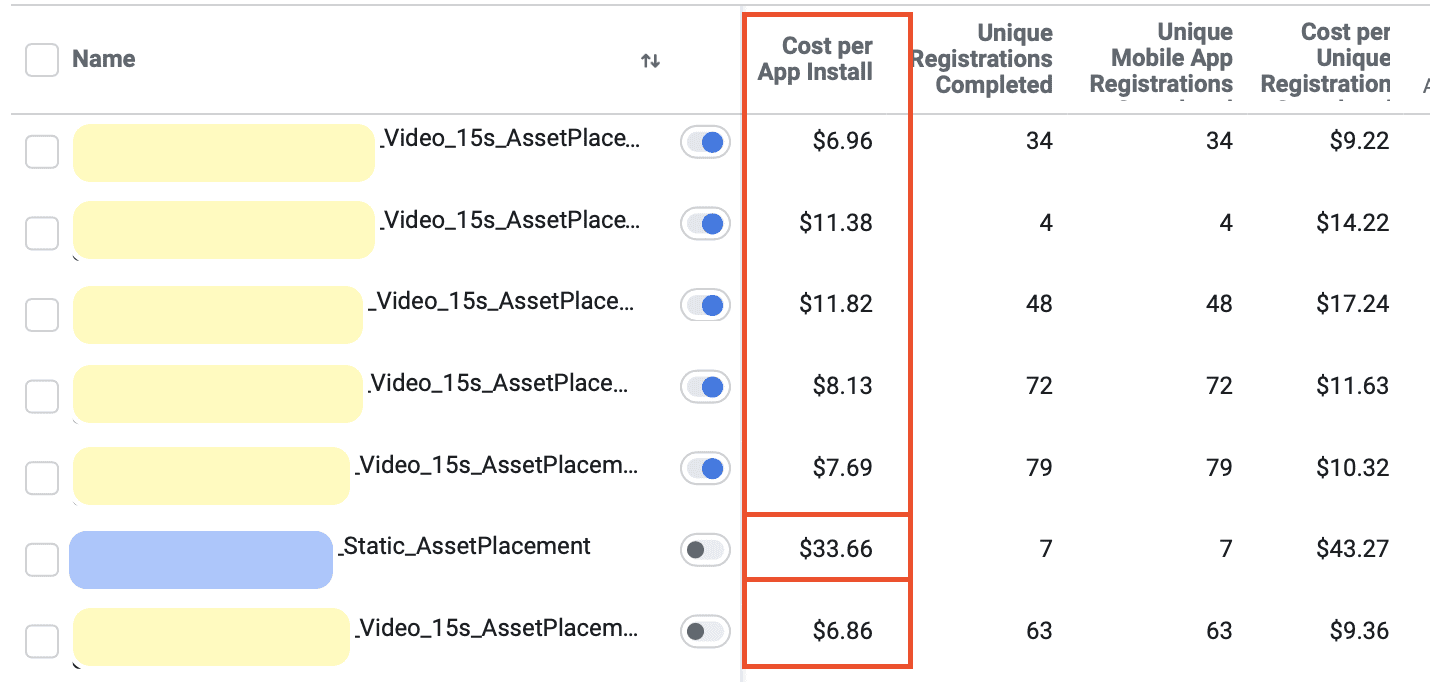
Task: Click the $17.24 cost per registration value
Action: coord(1353,304)
